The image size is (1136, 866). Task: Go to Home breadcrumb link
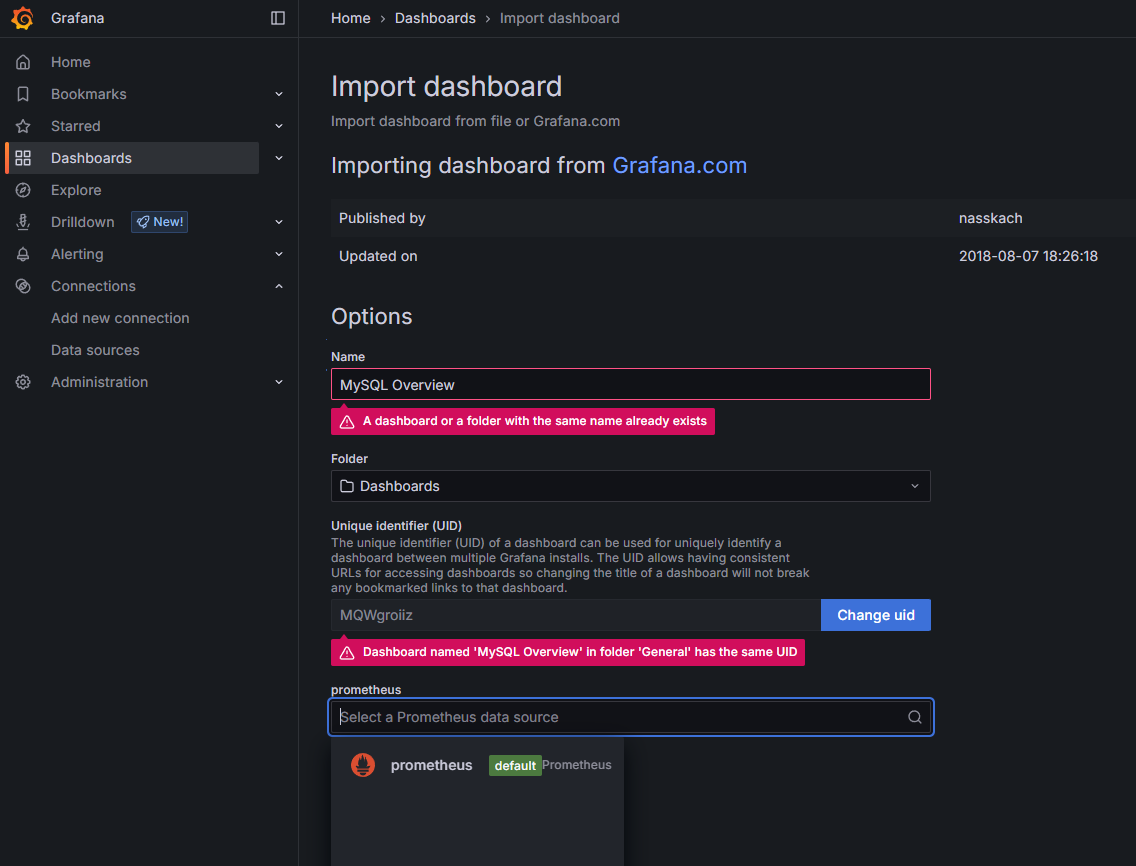point(351,18)
